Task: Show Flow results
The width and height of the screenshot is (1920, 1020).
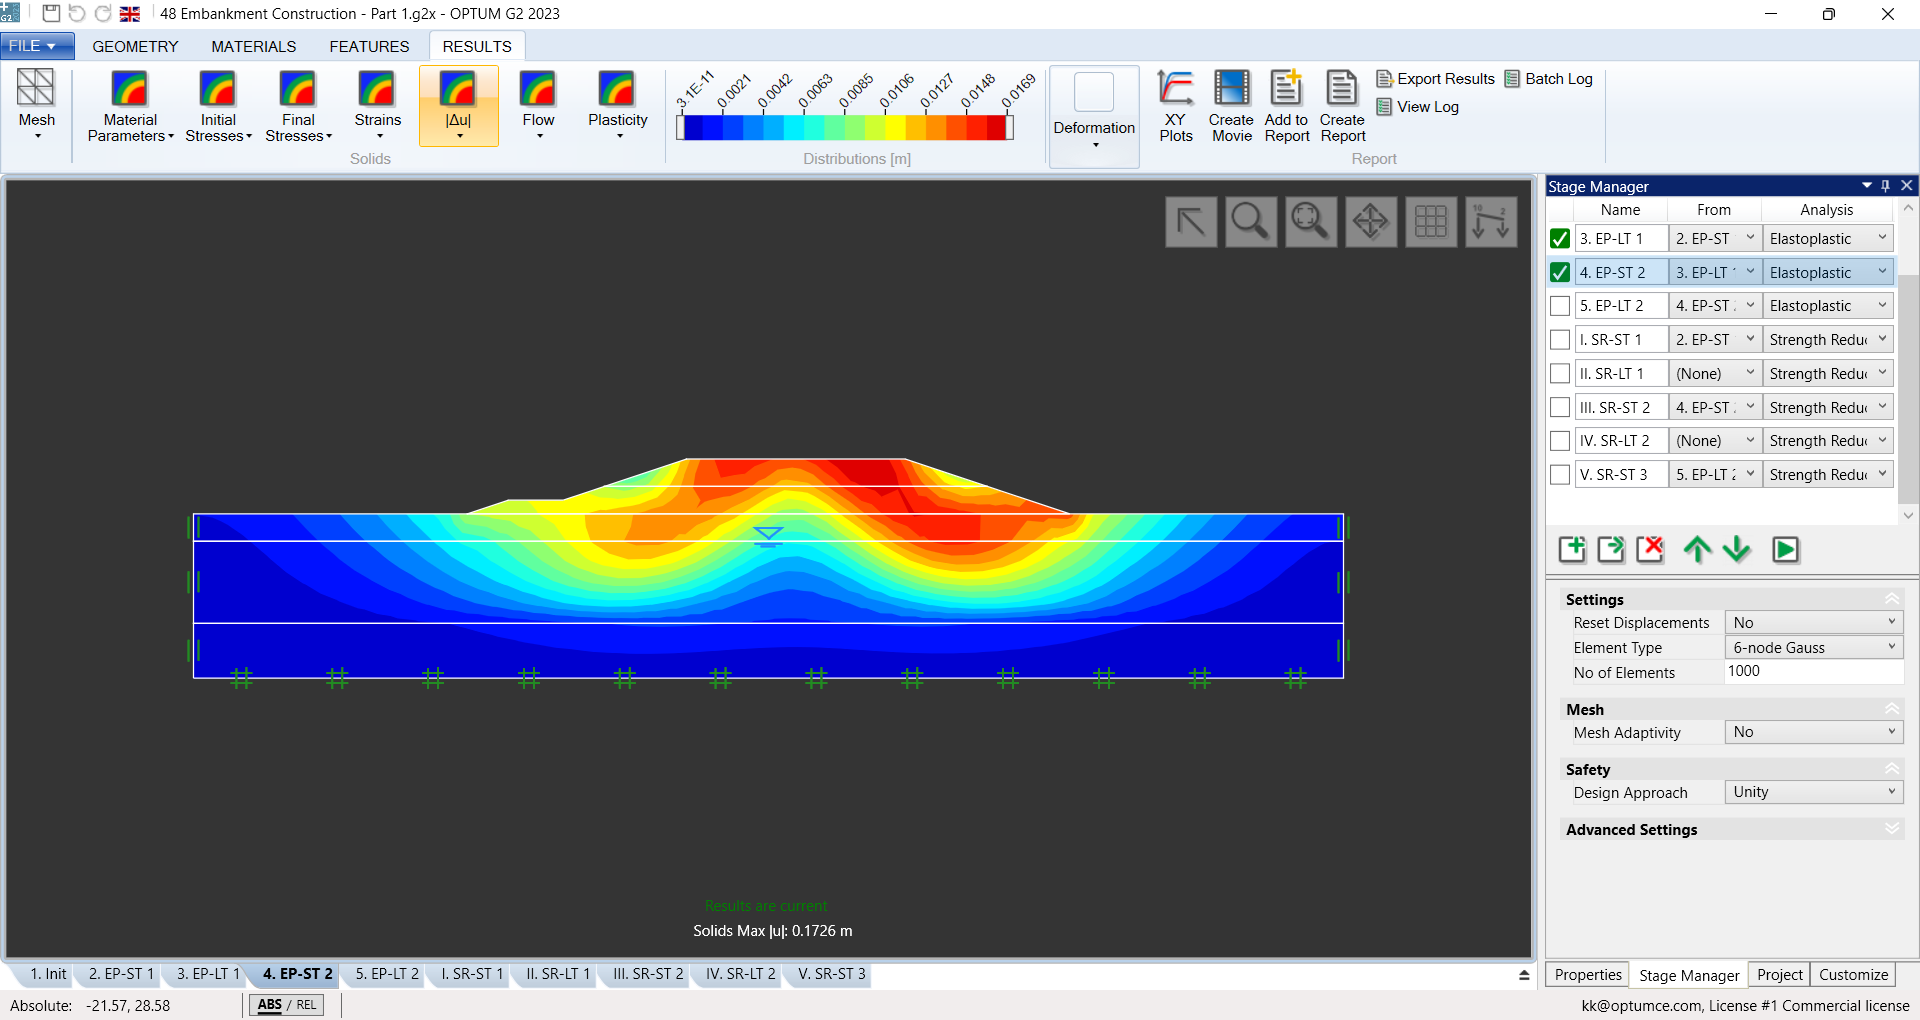Action: click(x=538, y=104)
